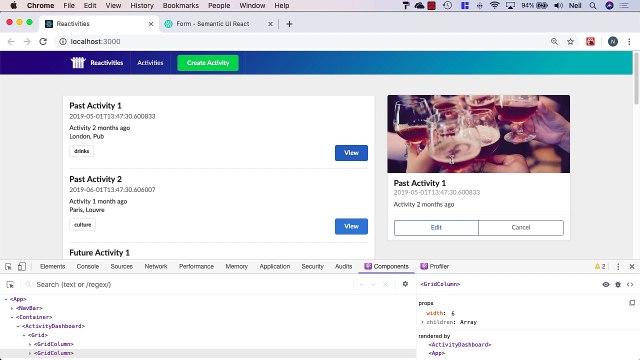The height and width of the screenshot is (360, 640).
Task: Bookmark this page with the star icon
Action: (570, 42)
